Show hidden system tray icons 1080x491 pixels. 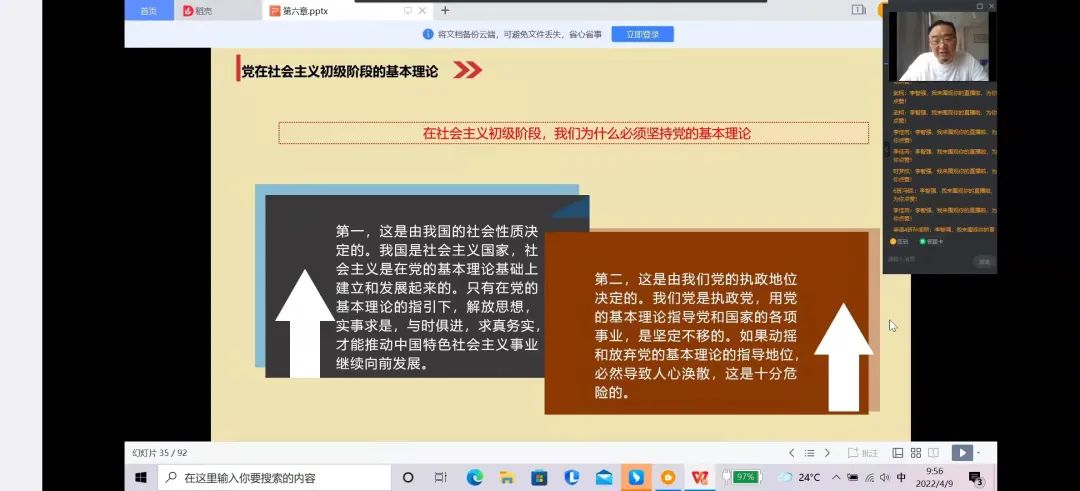836,478
